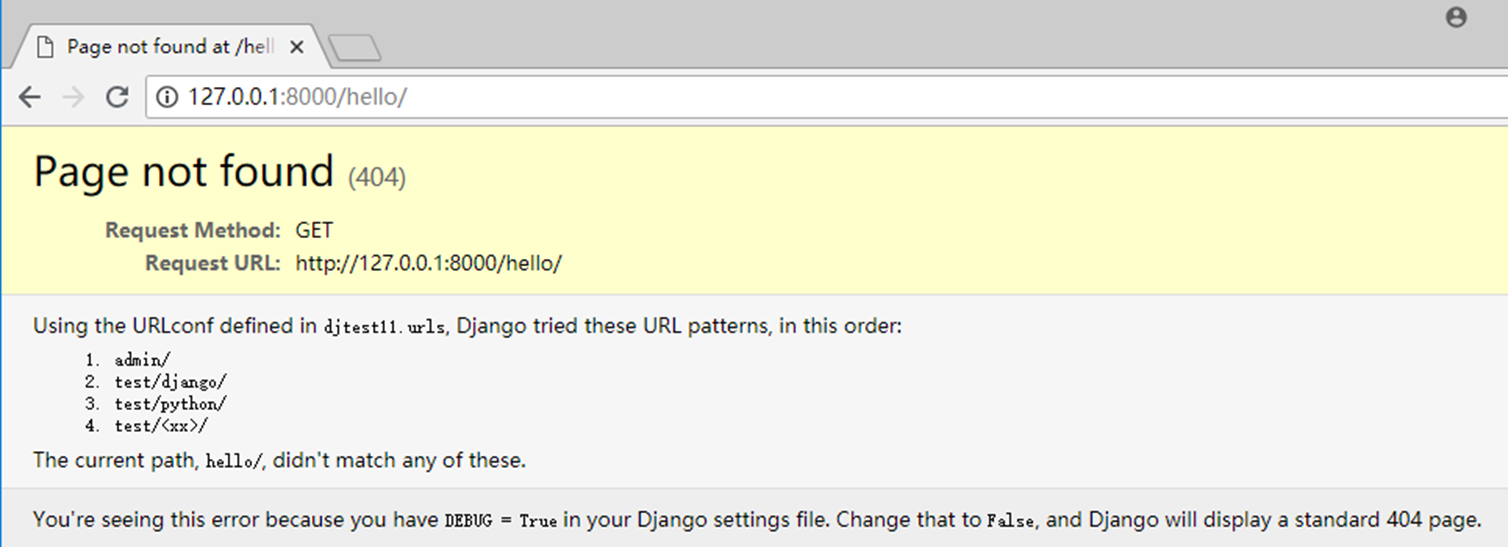Image resolution: width=1508 pixels, height=547 pixels.
Task: Reload the current page
Action: click(117, 97)
